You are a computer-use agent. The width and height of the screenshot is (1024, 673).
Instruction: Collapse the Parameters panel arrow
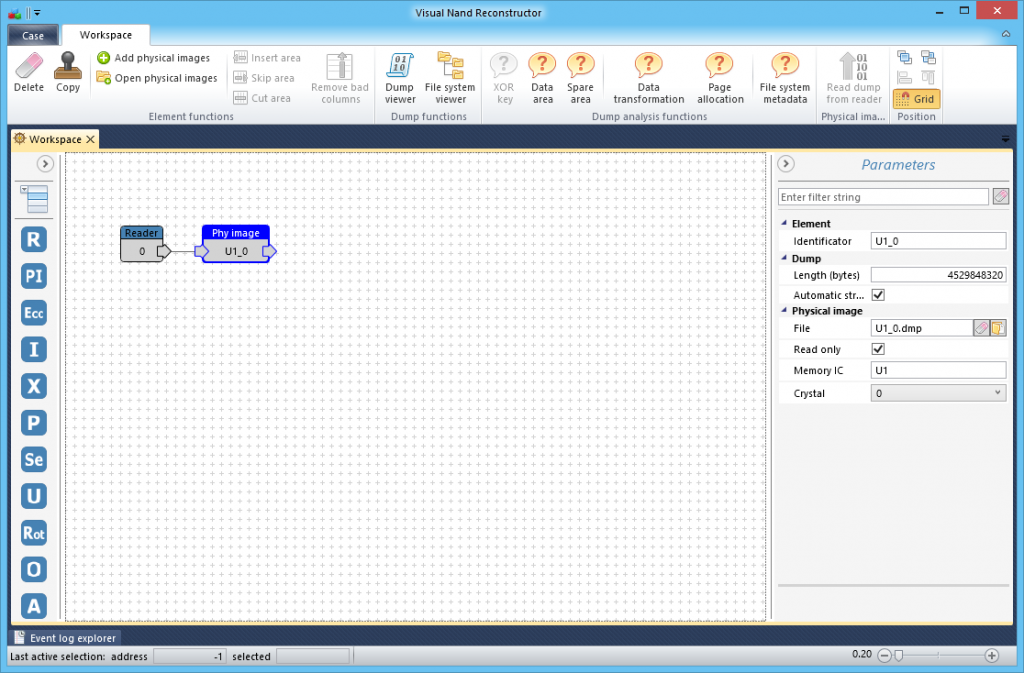[x=786, y=164]
